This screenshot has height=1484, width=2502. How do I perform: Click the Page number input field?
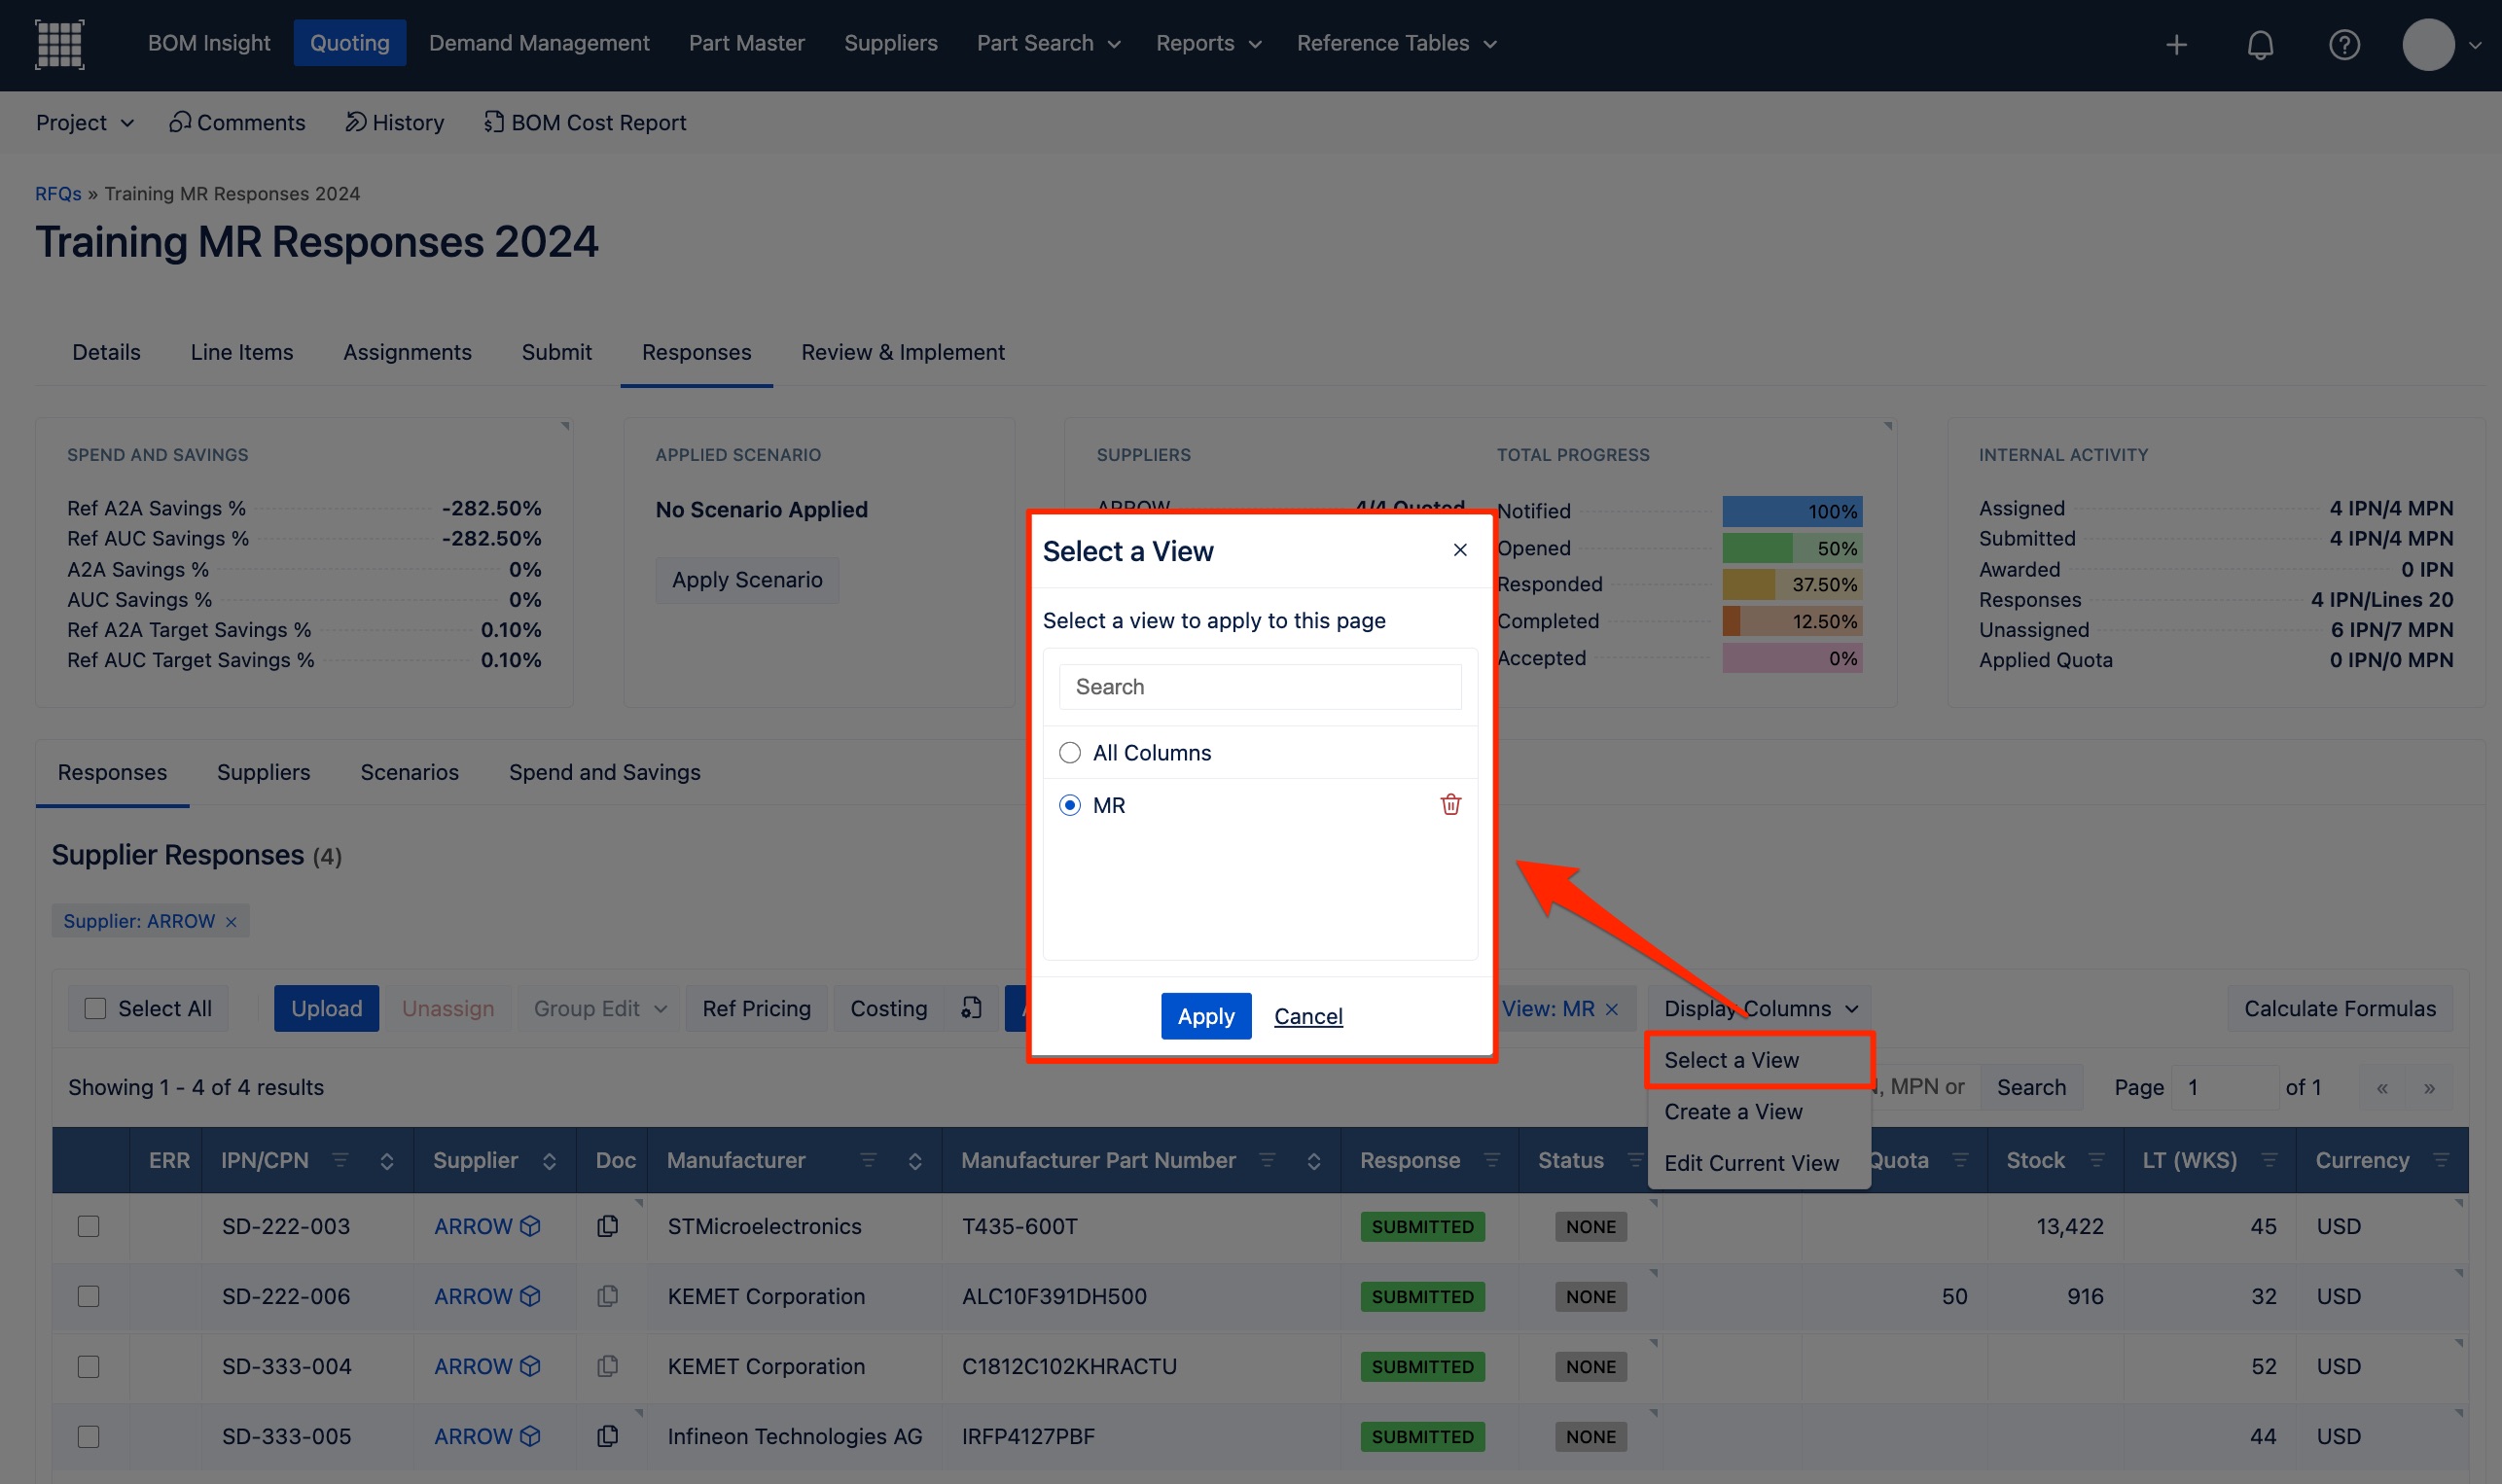pos(2225,1088)
